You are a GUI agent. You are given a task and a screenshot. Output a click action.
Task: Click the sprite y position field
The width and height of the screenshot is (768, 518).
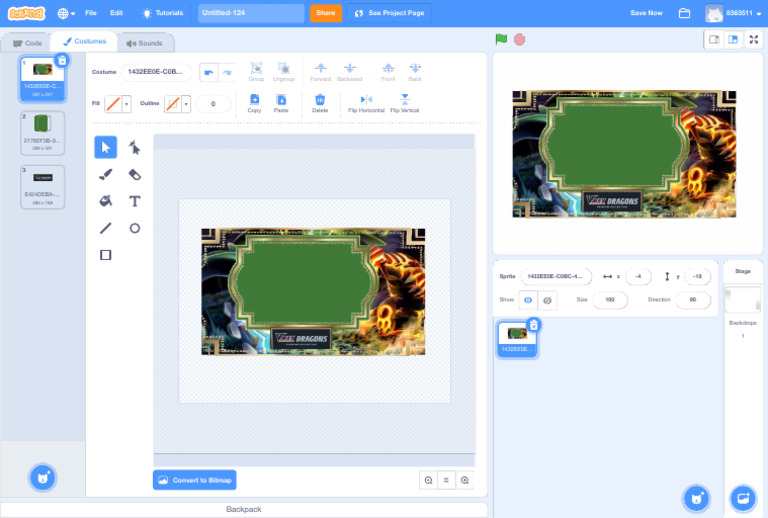click(x=697, y=276)
